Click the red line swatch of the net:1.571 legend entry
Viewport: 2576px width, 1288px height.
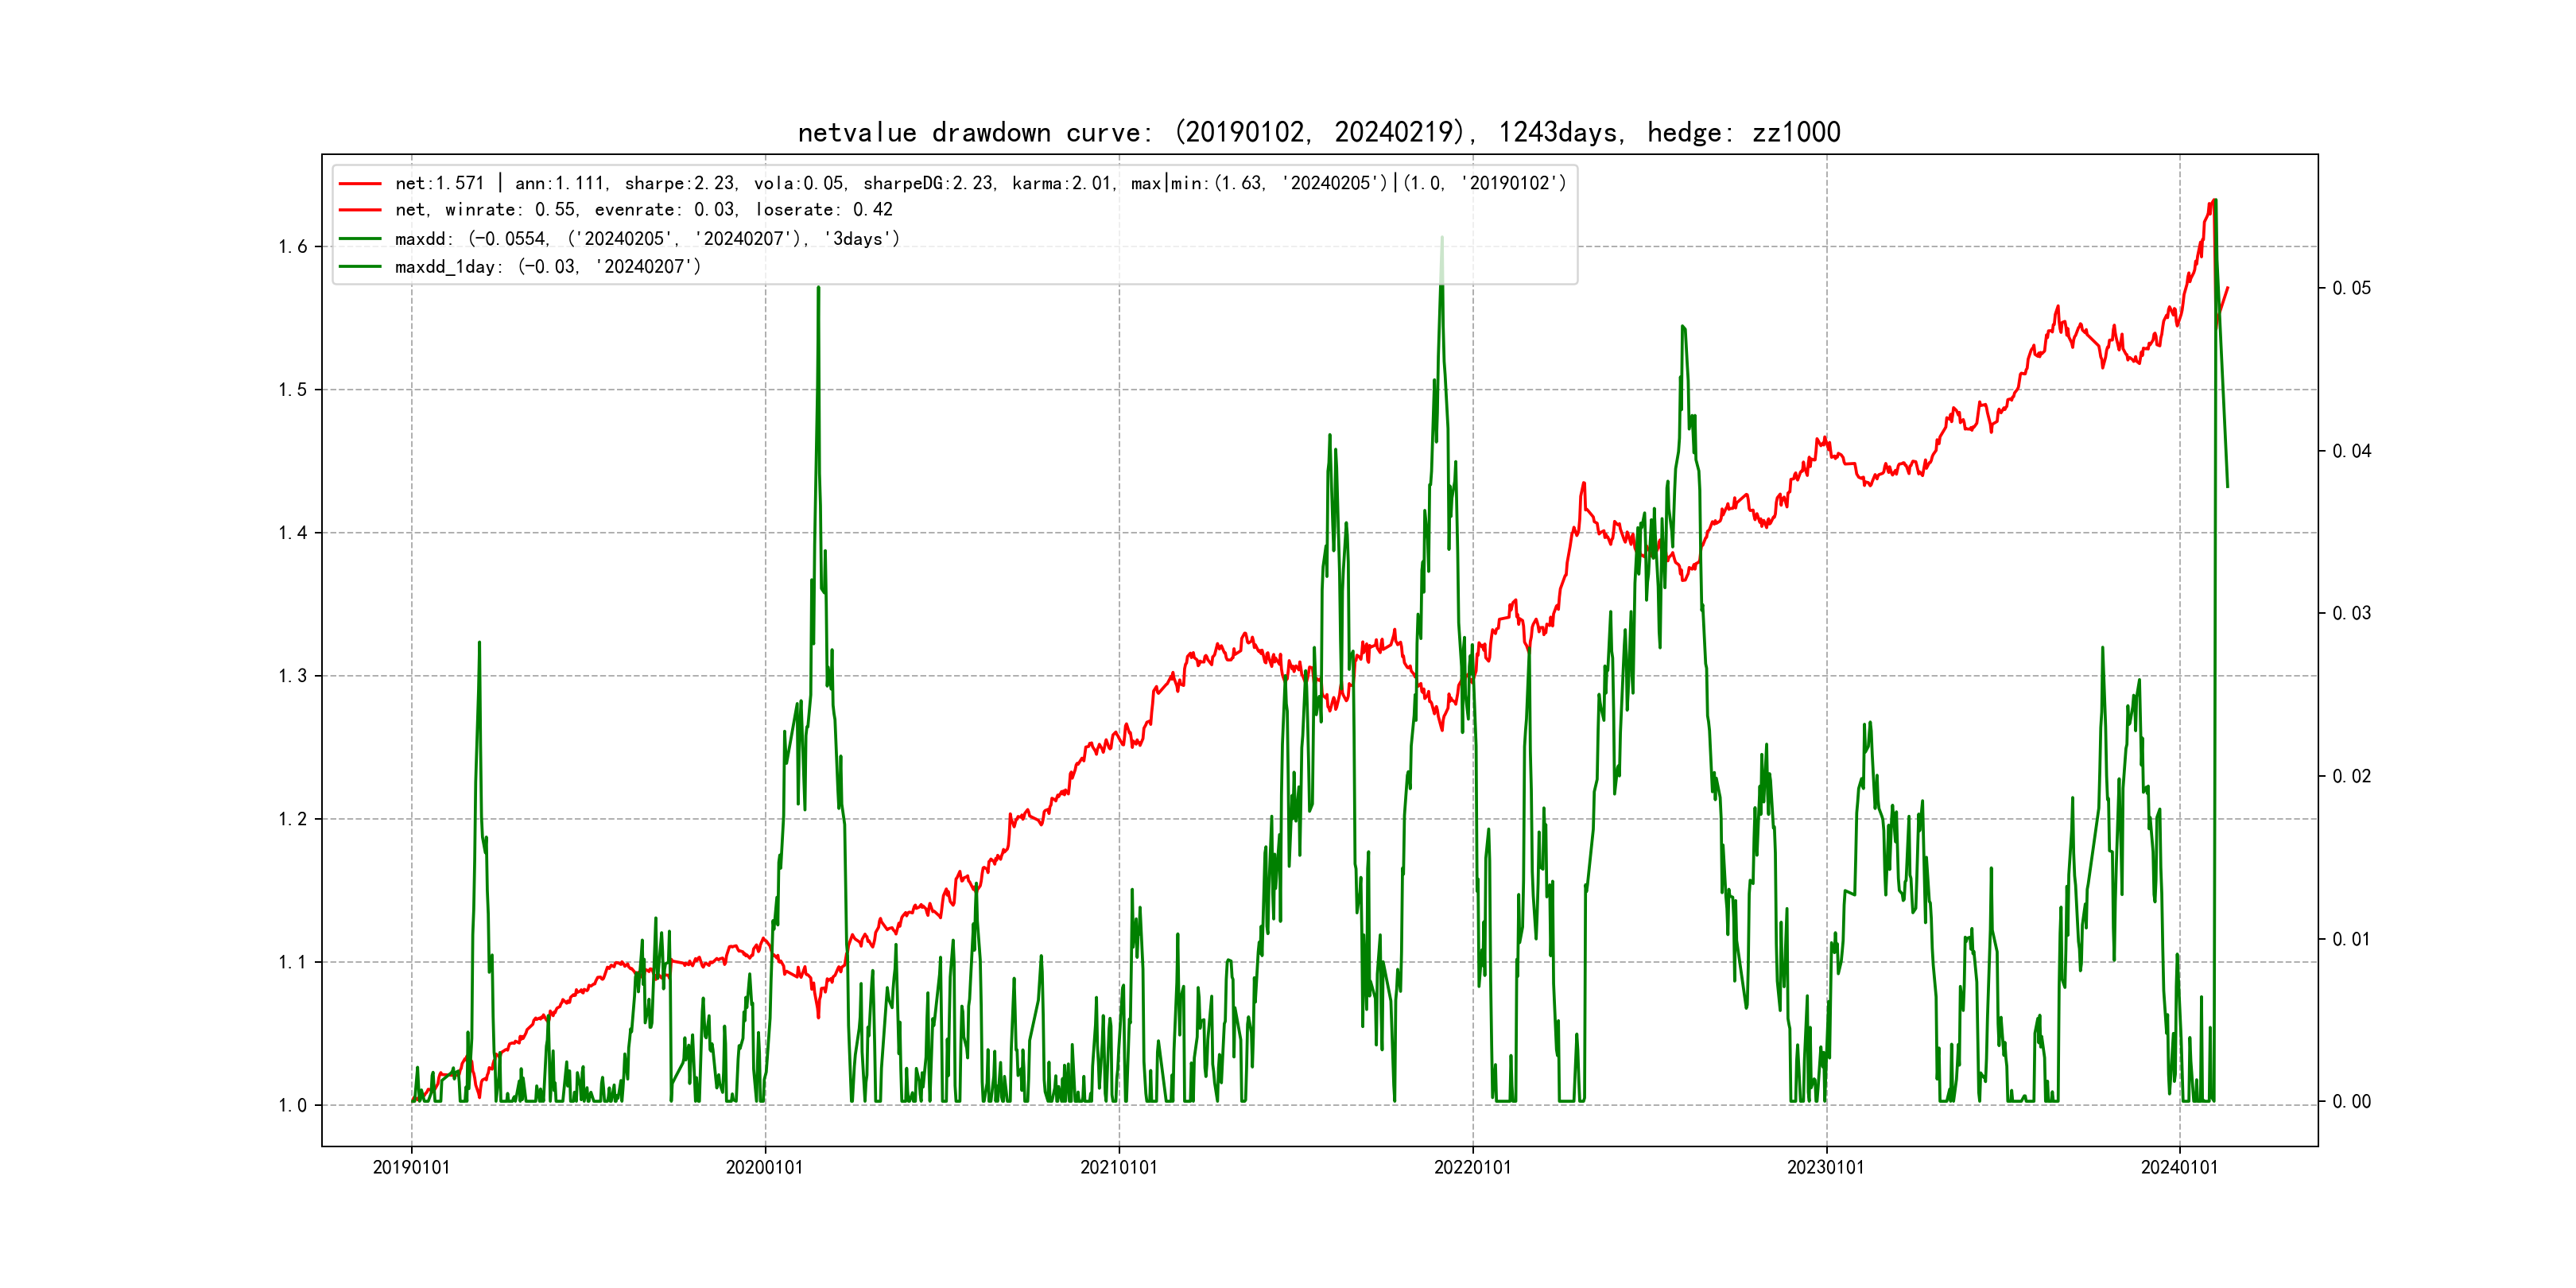[360, 184]
